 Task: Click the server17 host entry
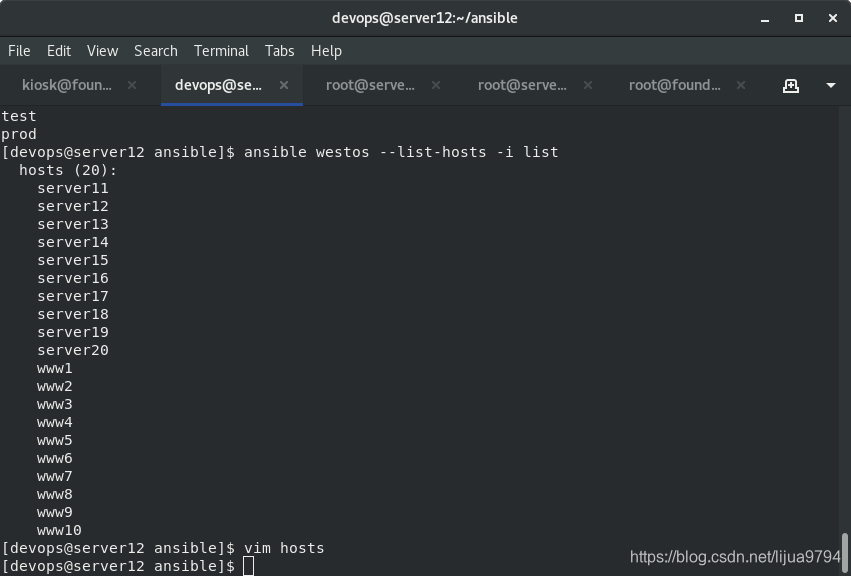(x=73, y=296)
